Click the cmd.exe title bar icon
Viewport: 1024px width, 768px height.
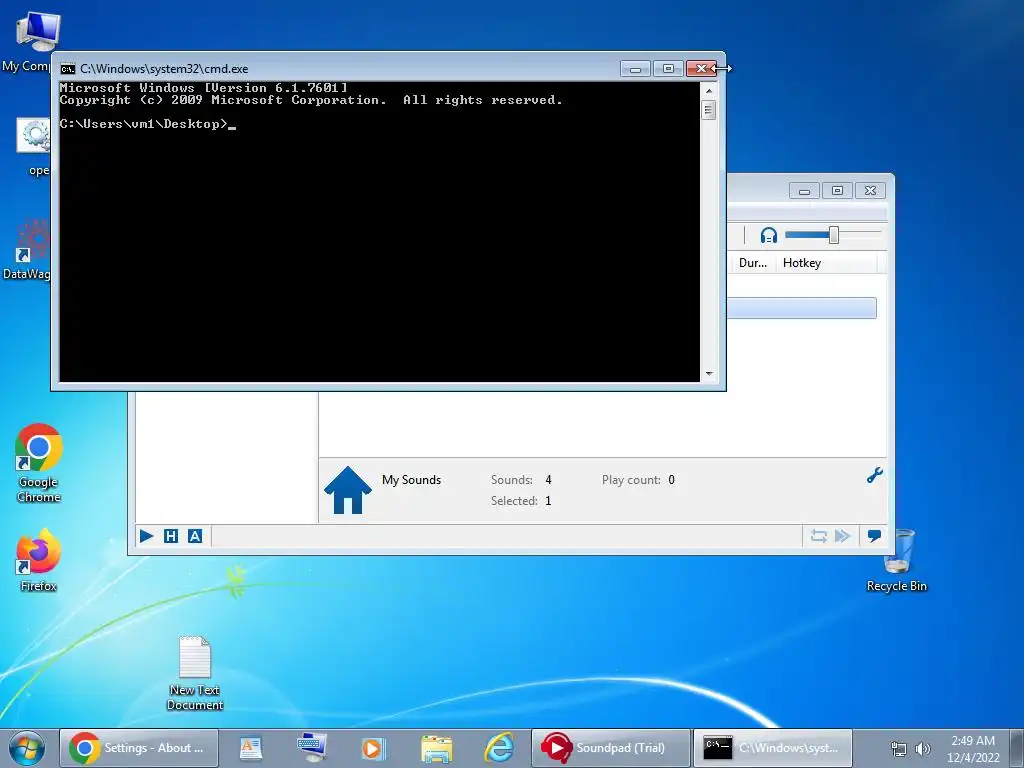point(67,69)
